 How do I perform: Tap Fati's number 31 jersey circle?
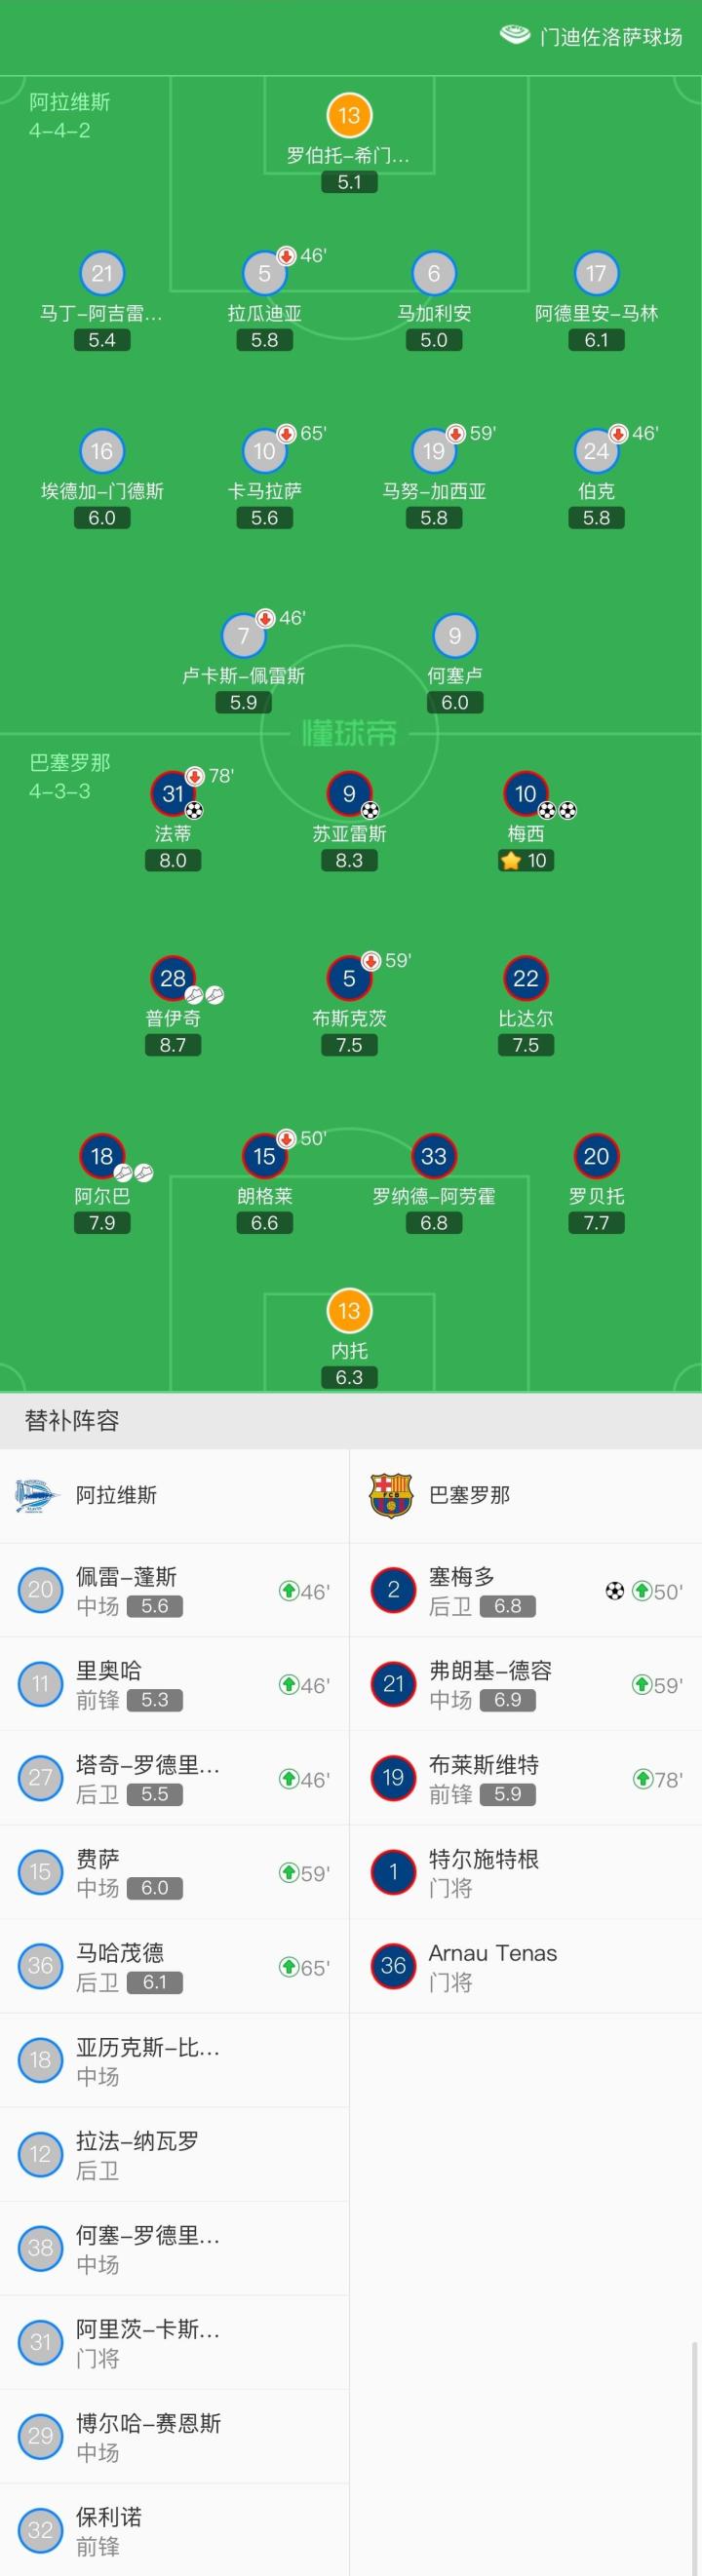(x=172, y=794)
